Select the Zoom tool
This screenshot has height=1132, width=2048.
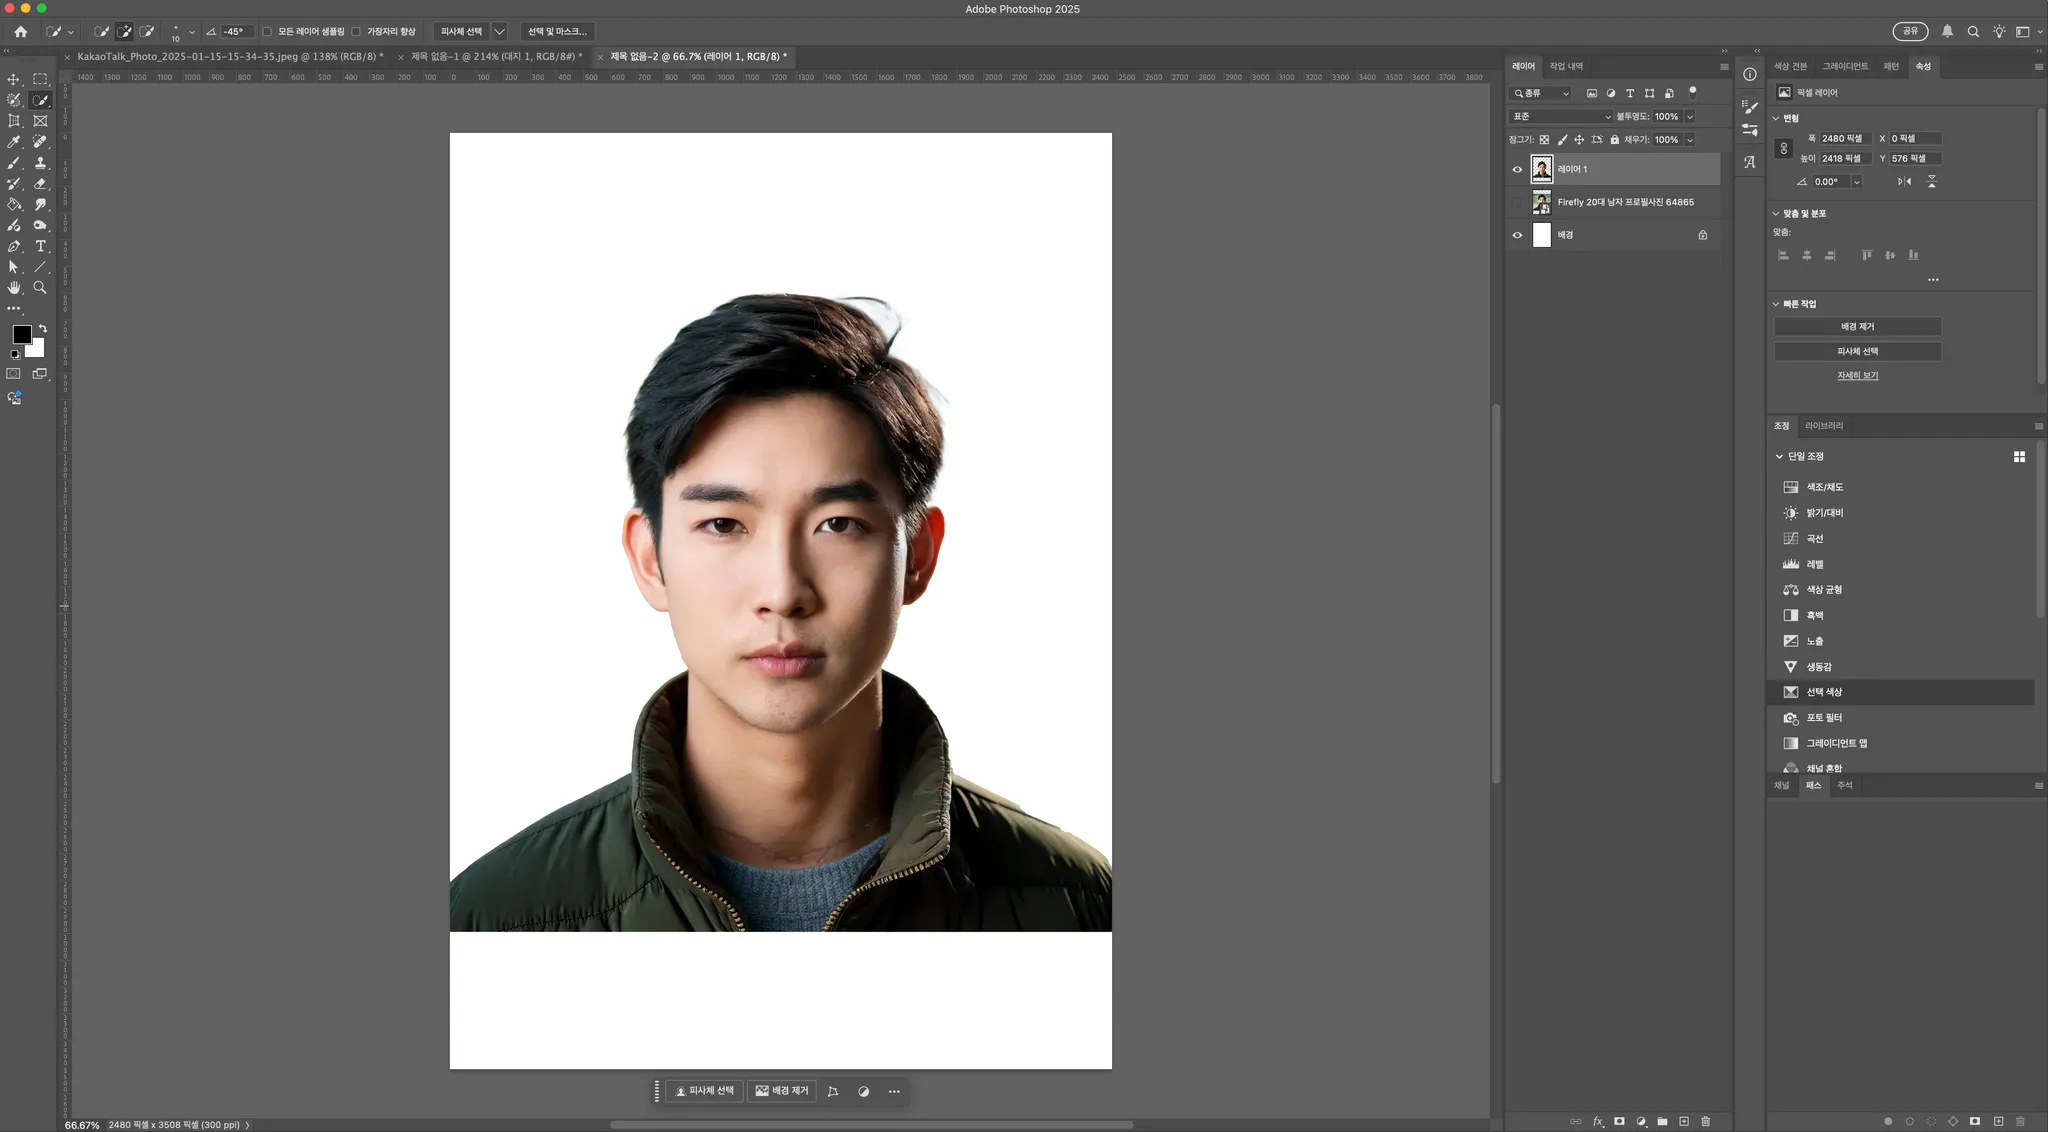point(40,288)
